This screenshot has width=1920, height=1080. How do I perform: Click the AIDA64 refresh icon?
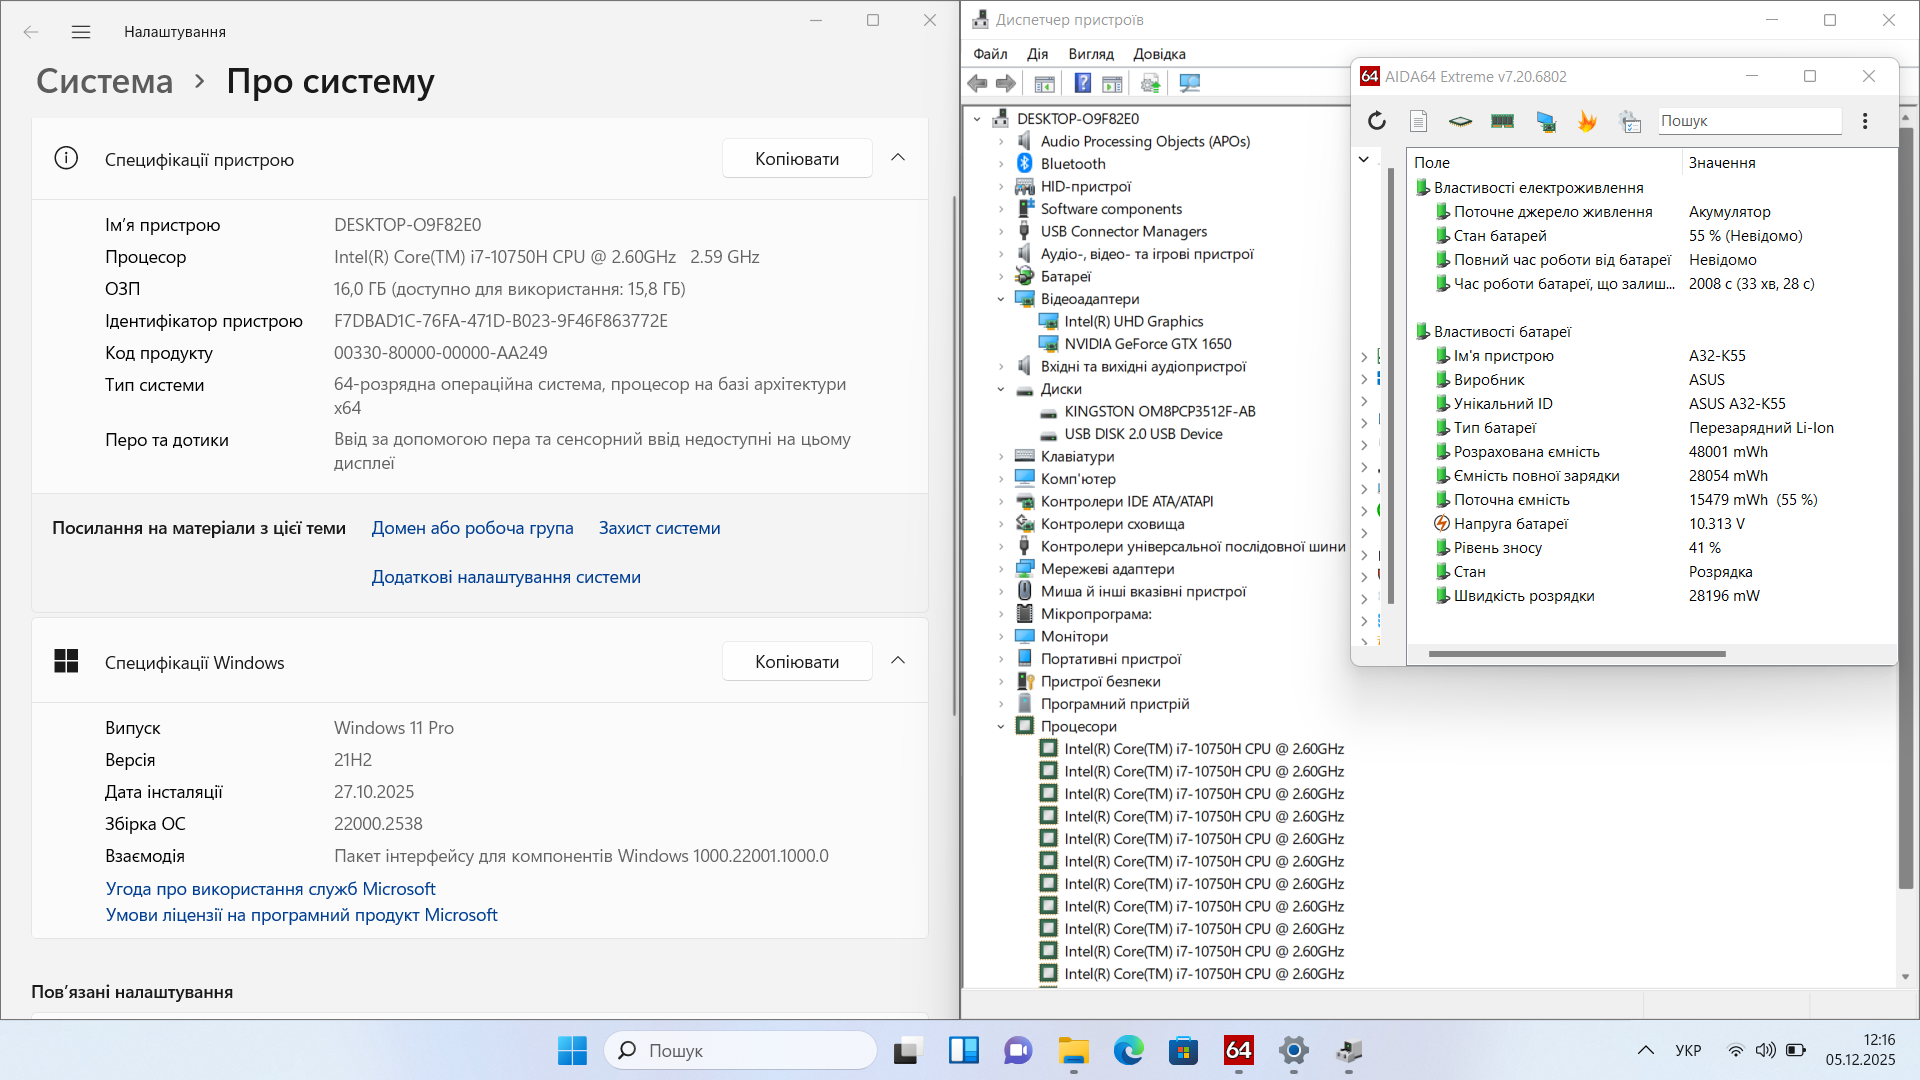[x=1377, y=121]
